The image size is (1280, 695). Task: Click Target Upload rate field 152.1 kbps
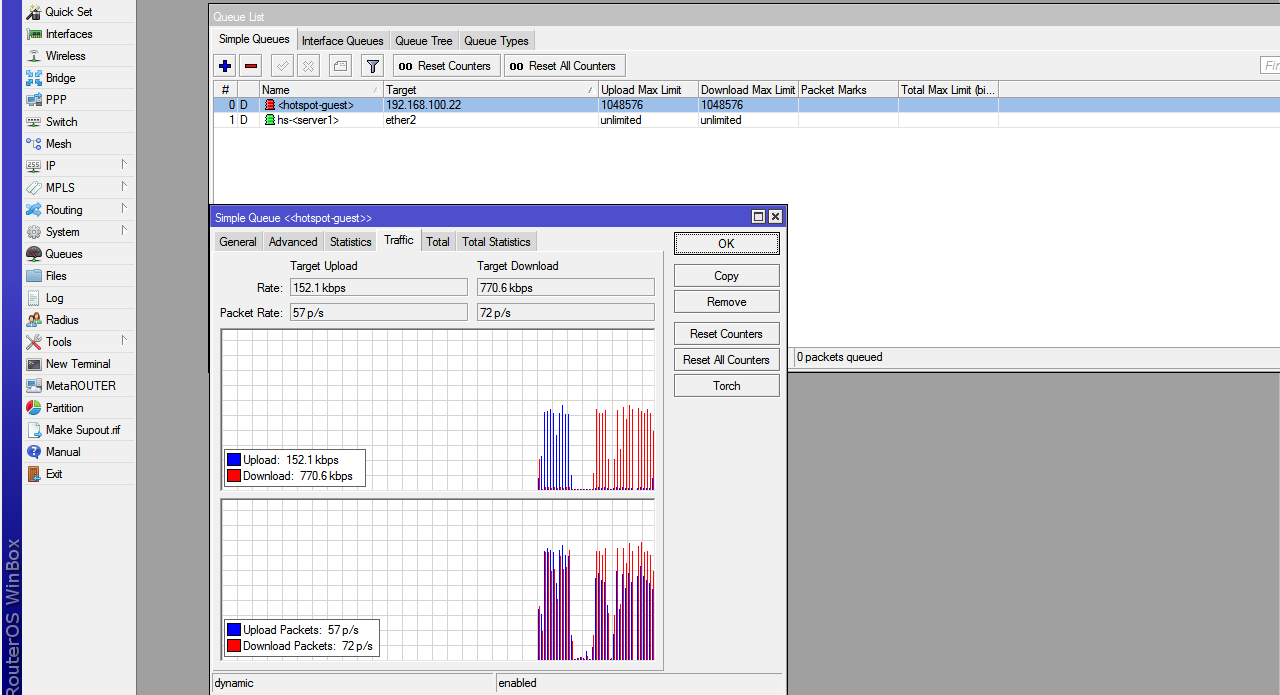(x=378, y=288)
